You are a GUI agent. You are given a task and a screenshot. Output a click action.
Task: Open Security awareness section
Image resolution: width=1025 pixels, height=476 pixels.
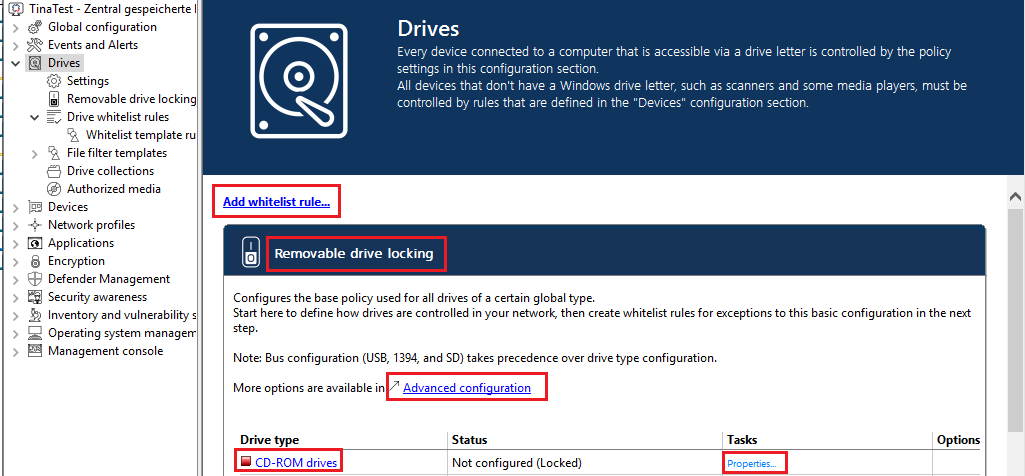click(x=97, y=297)
